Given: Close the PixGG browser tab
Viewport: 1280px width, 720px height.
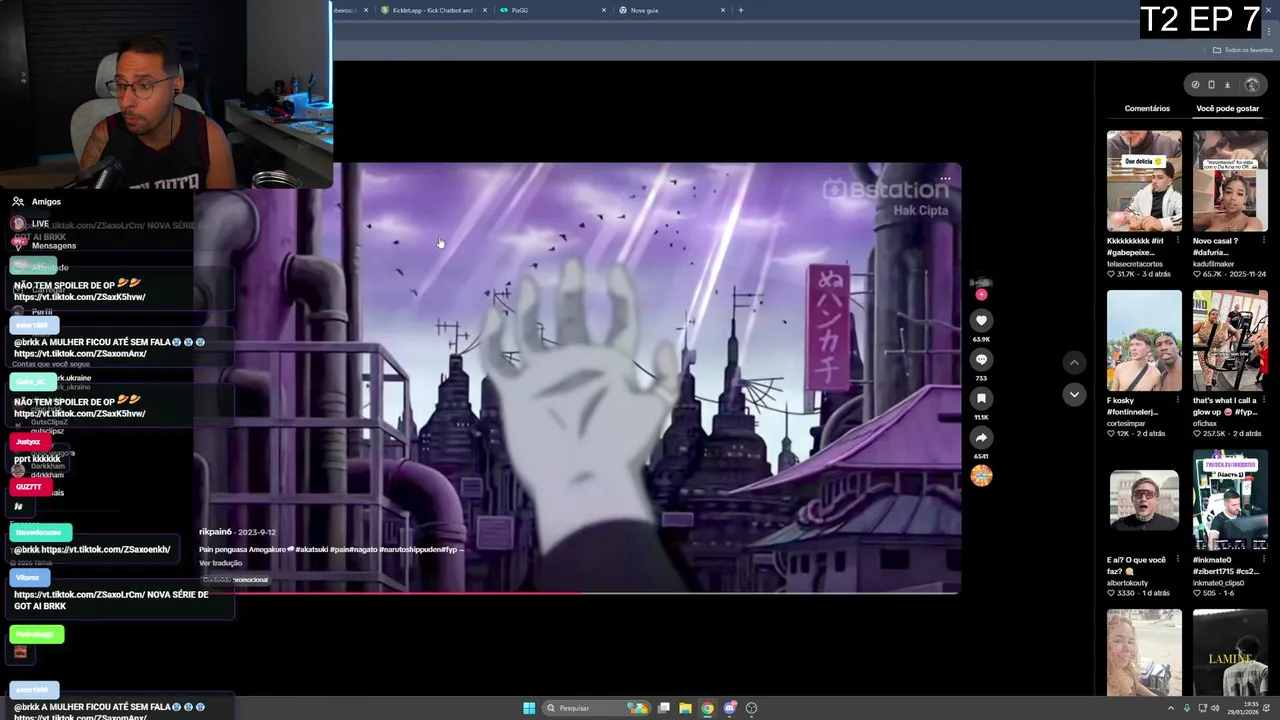Looking at the screenshot, I should [x=604, y=10].
